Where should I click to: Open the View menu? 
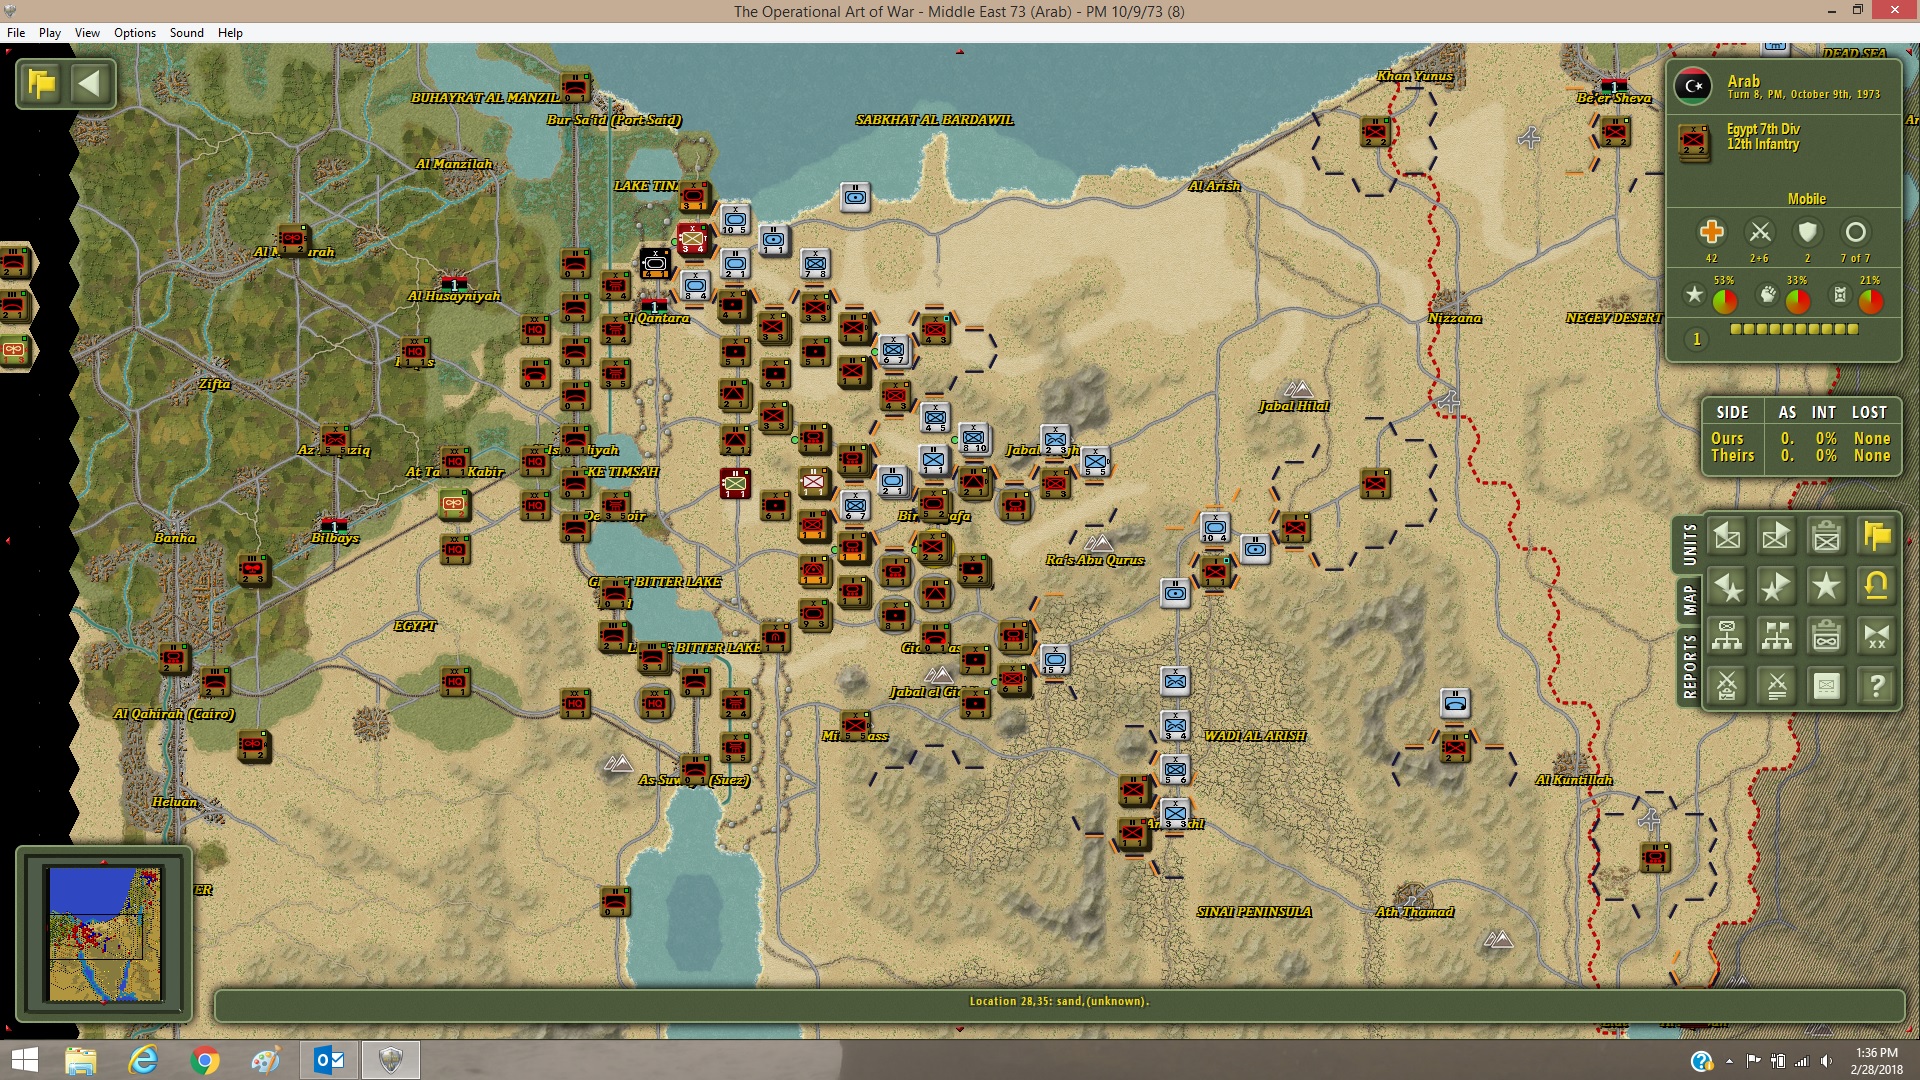(87, 33)
